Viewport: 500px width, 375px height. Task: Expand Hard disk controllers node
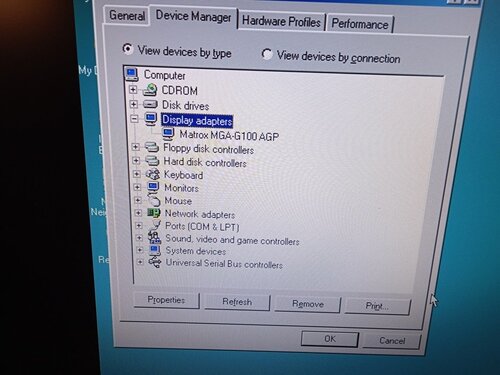pyautogui.click(x=136, y=161)
